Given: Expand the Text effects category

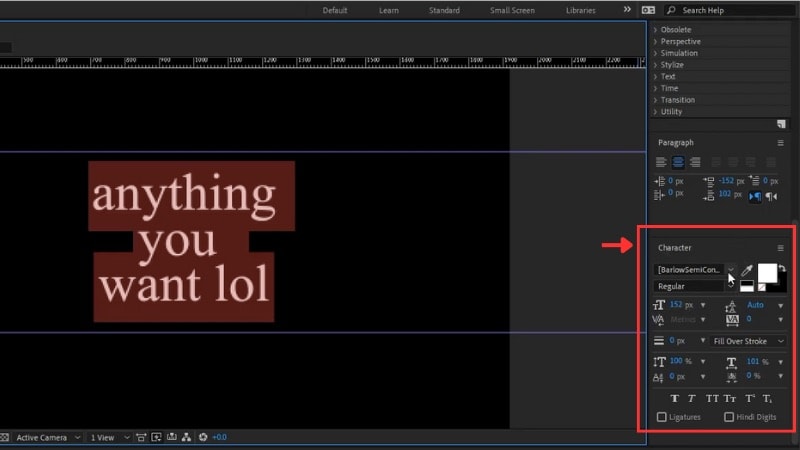Looking at the screenshot, I should [655, 77].
